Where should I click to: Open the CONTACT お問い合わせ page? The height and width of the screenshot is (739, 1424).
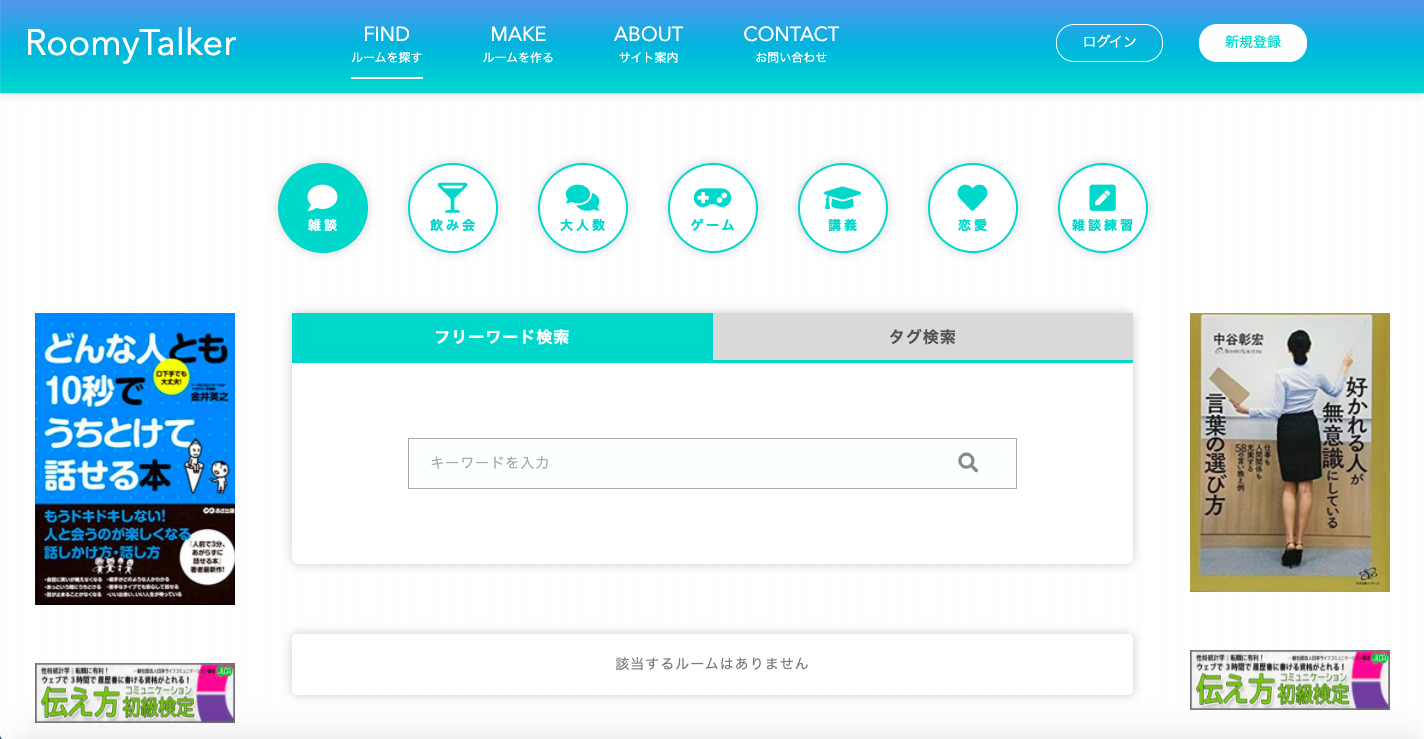coord(791,45)
